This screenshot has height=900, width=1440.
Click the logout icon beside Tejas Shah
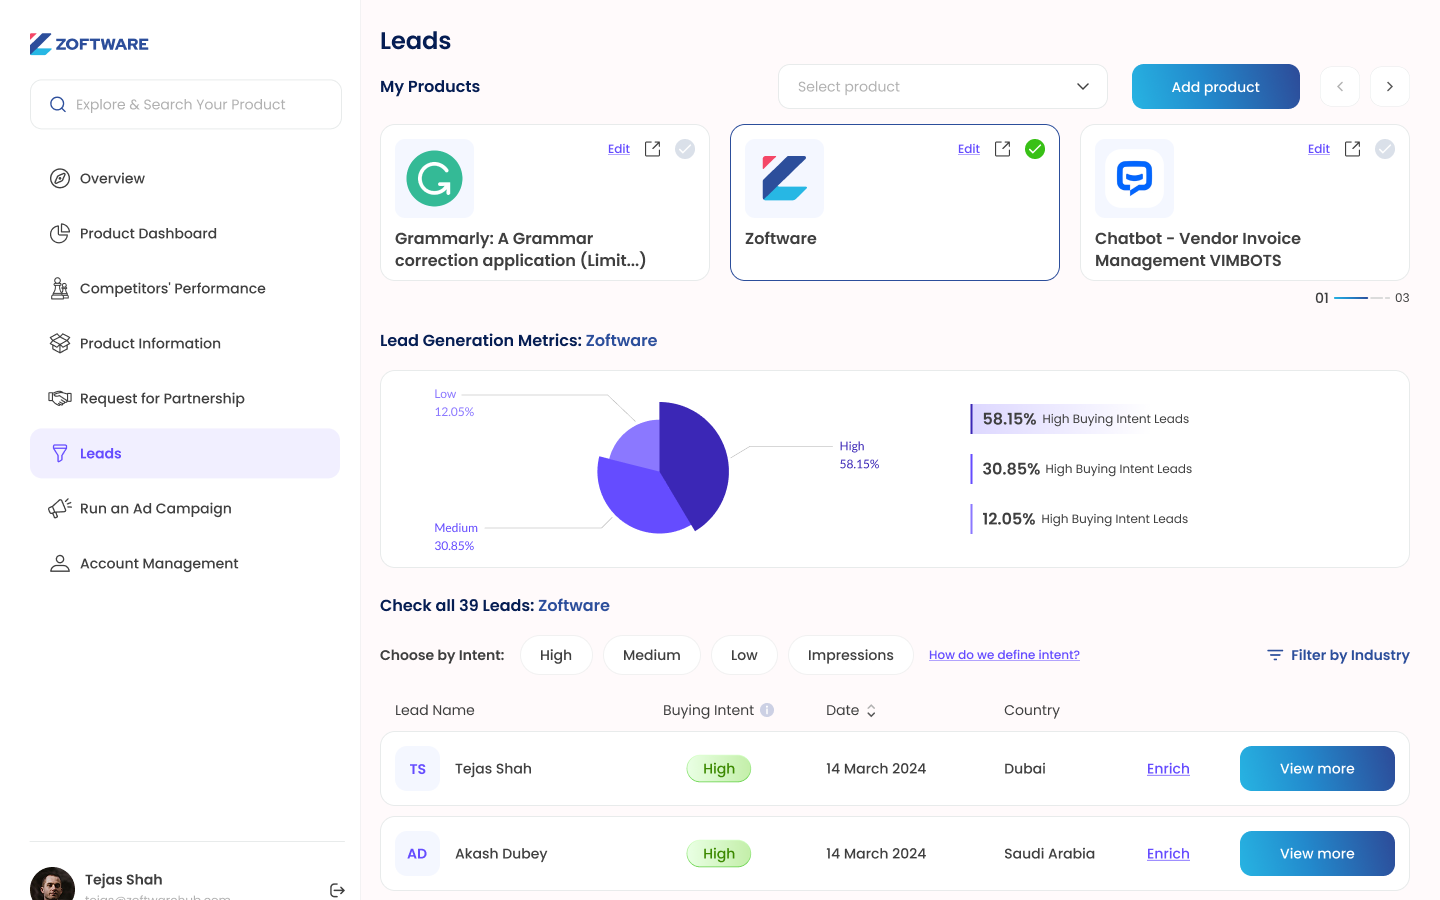337,890
